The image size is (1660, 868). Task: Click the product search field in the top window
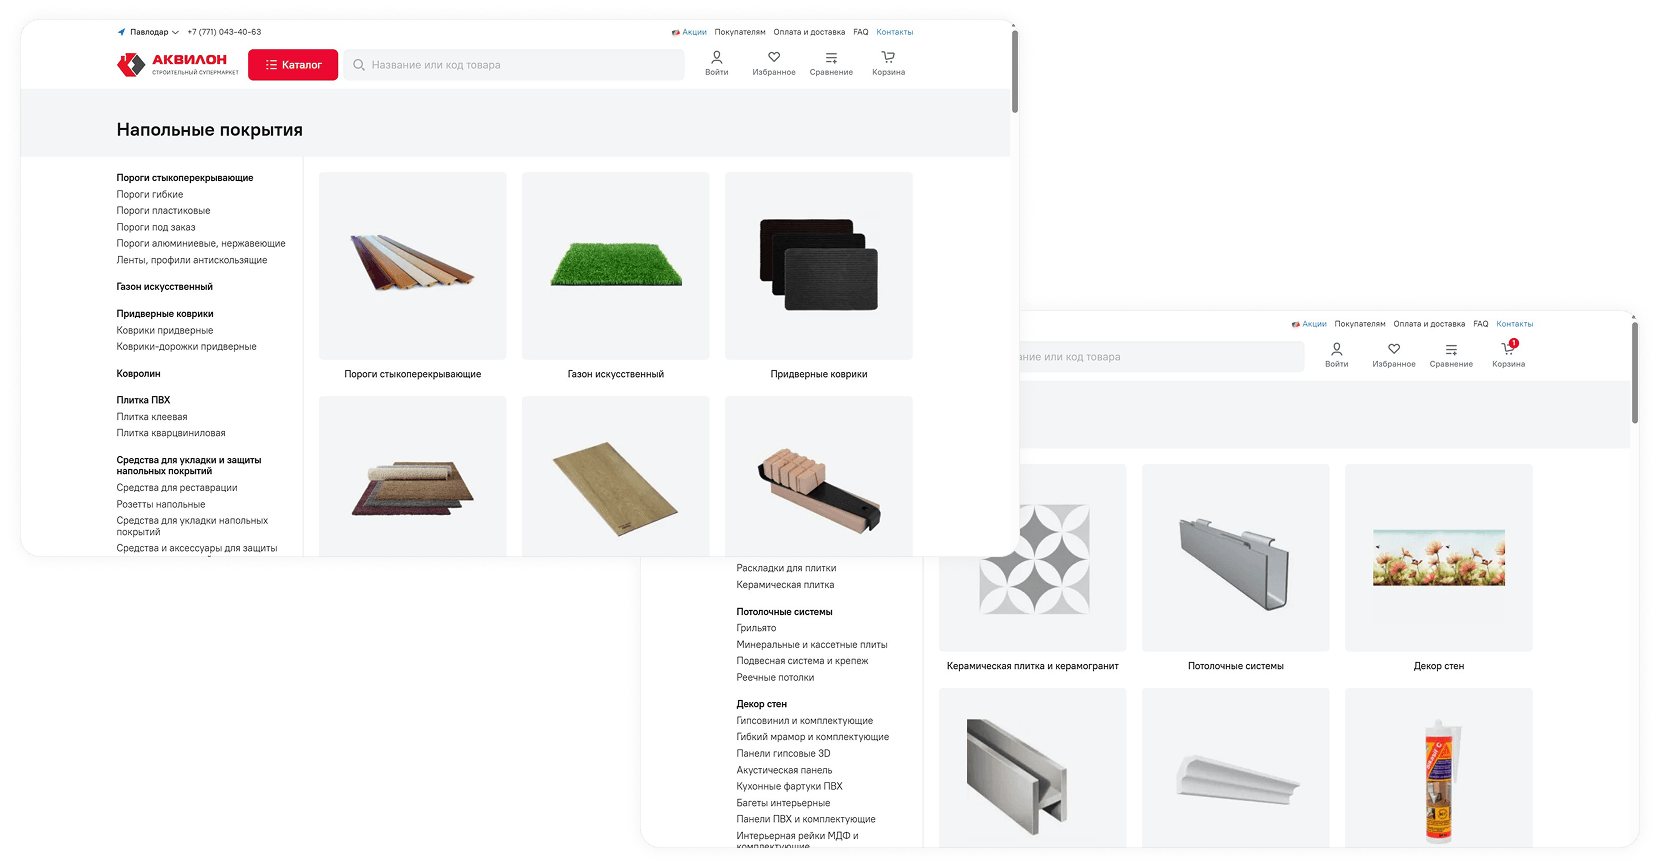(x=515, y=65)
